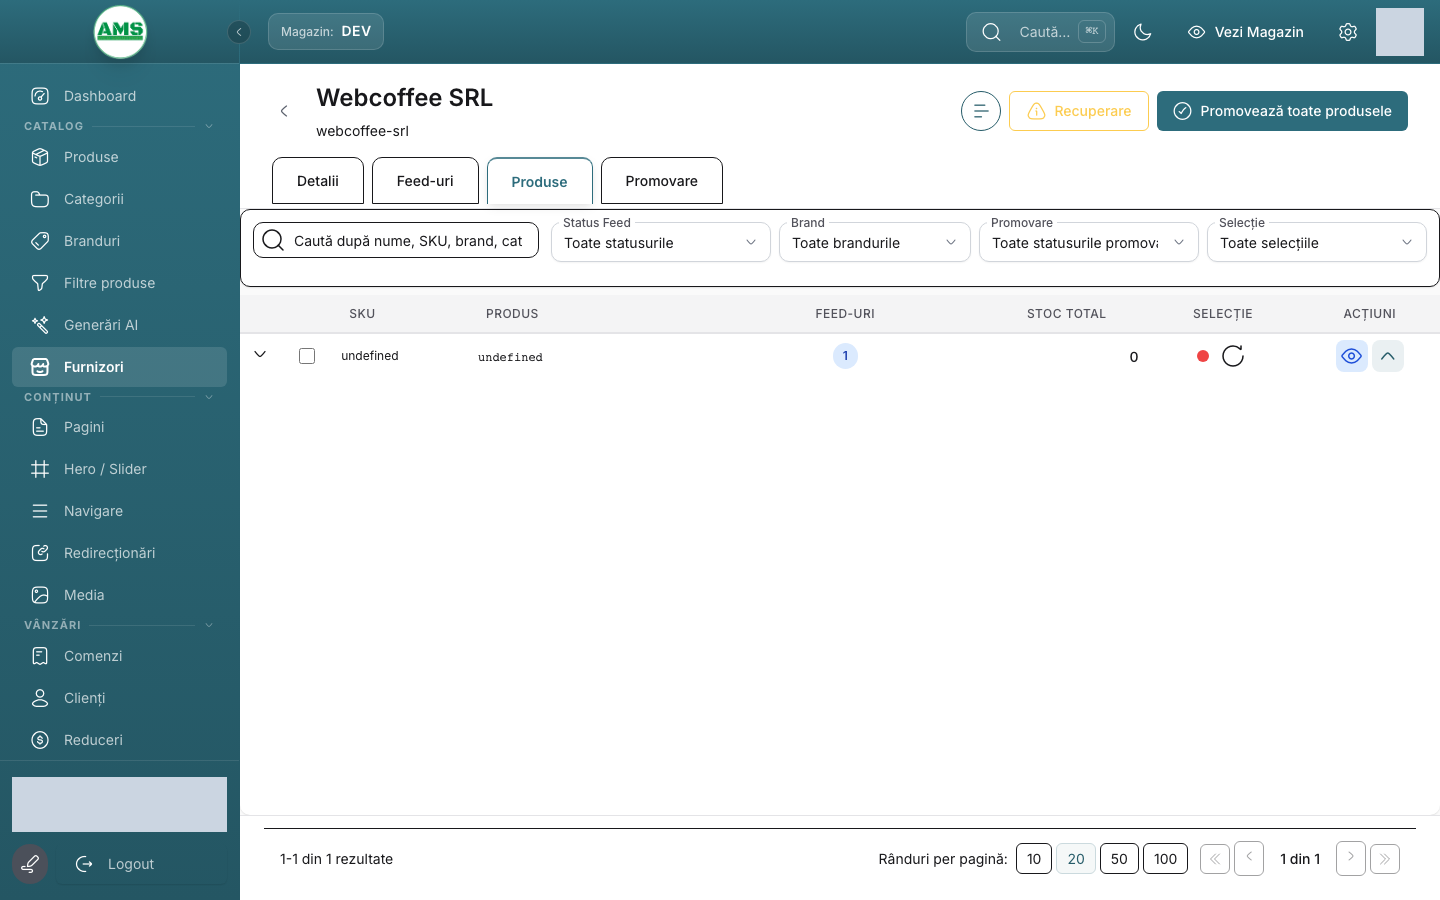
Task: Open Redirecționări sidebar item
Action: click(x=119, y=553)
